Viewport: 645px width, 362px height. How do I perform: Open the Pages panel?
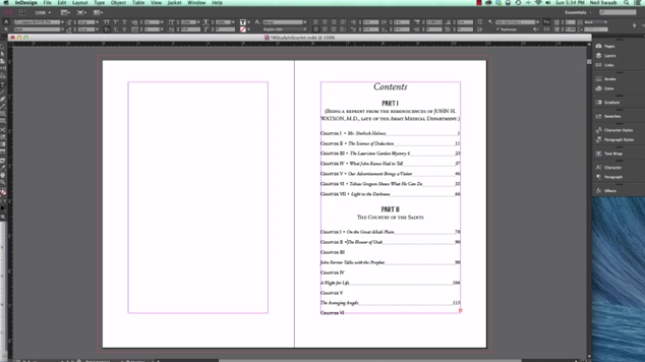(605, 46)
